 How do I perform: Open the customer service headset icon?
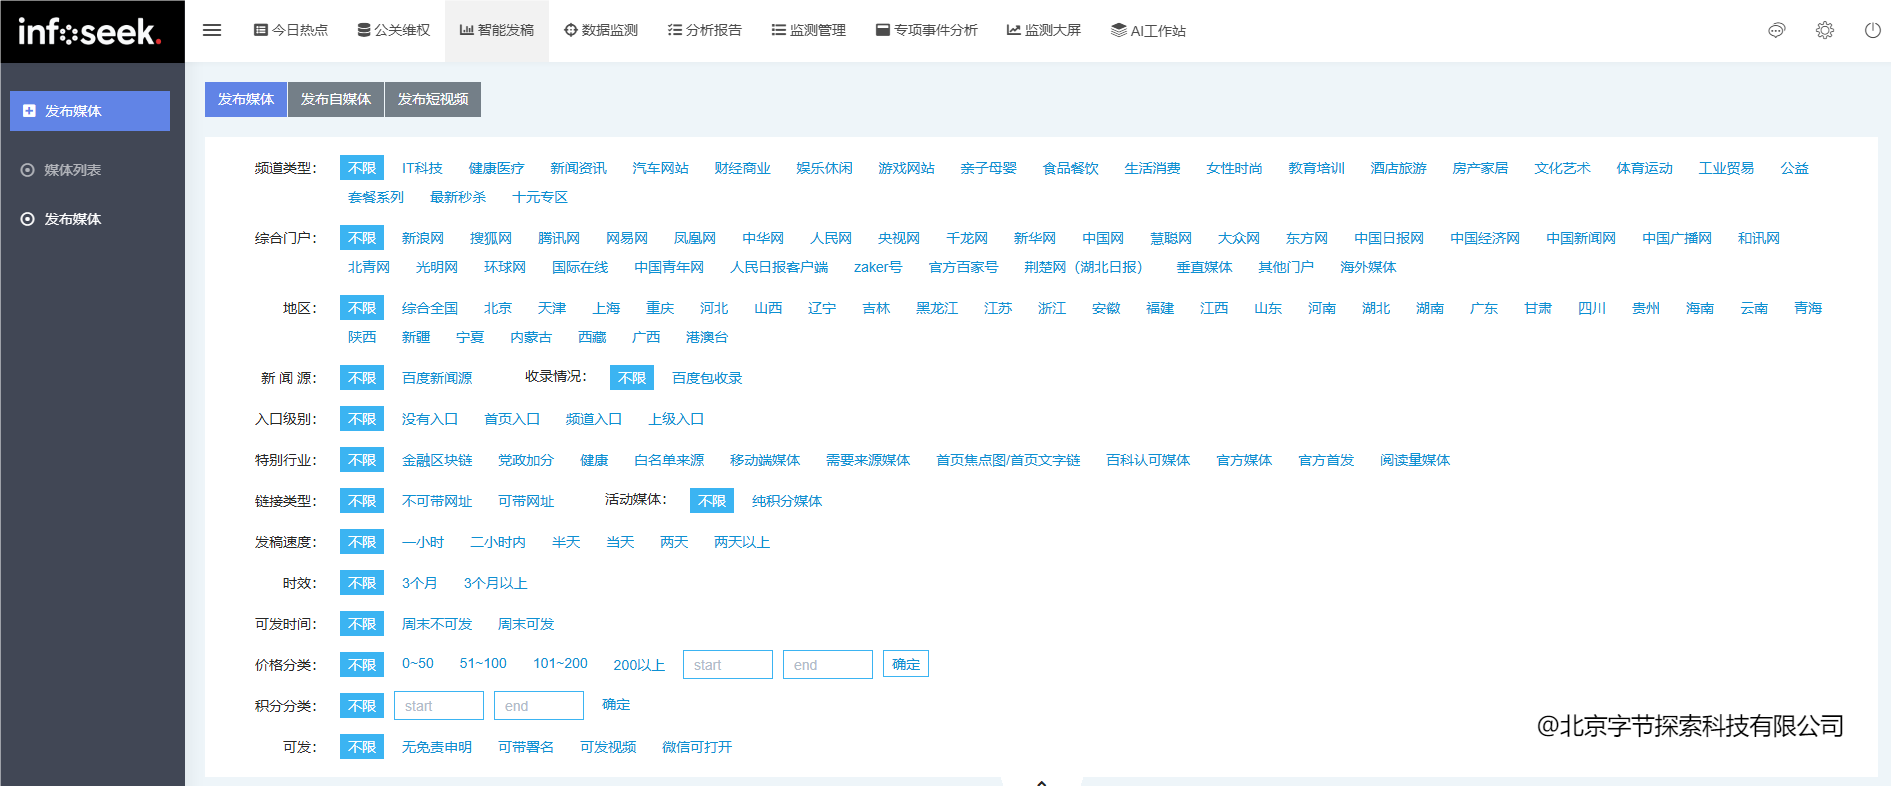1776,30
